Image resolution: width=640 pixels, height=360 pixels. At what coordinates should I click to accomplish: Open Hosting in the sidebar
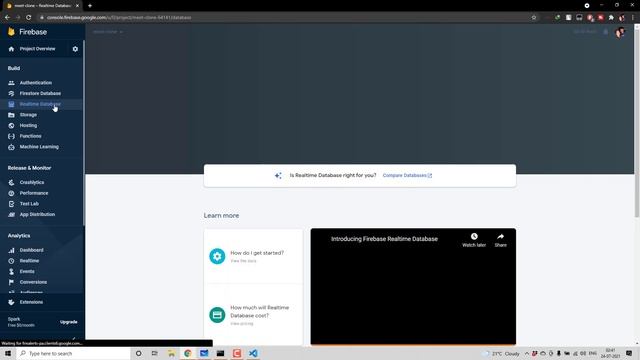[28, 126]
